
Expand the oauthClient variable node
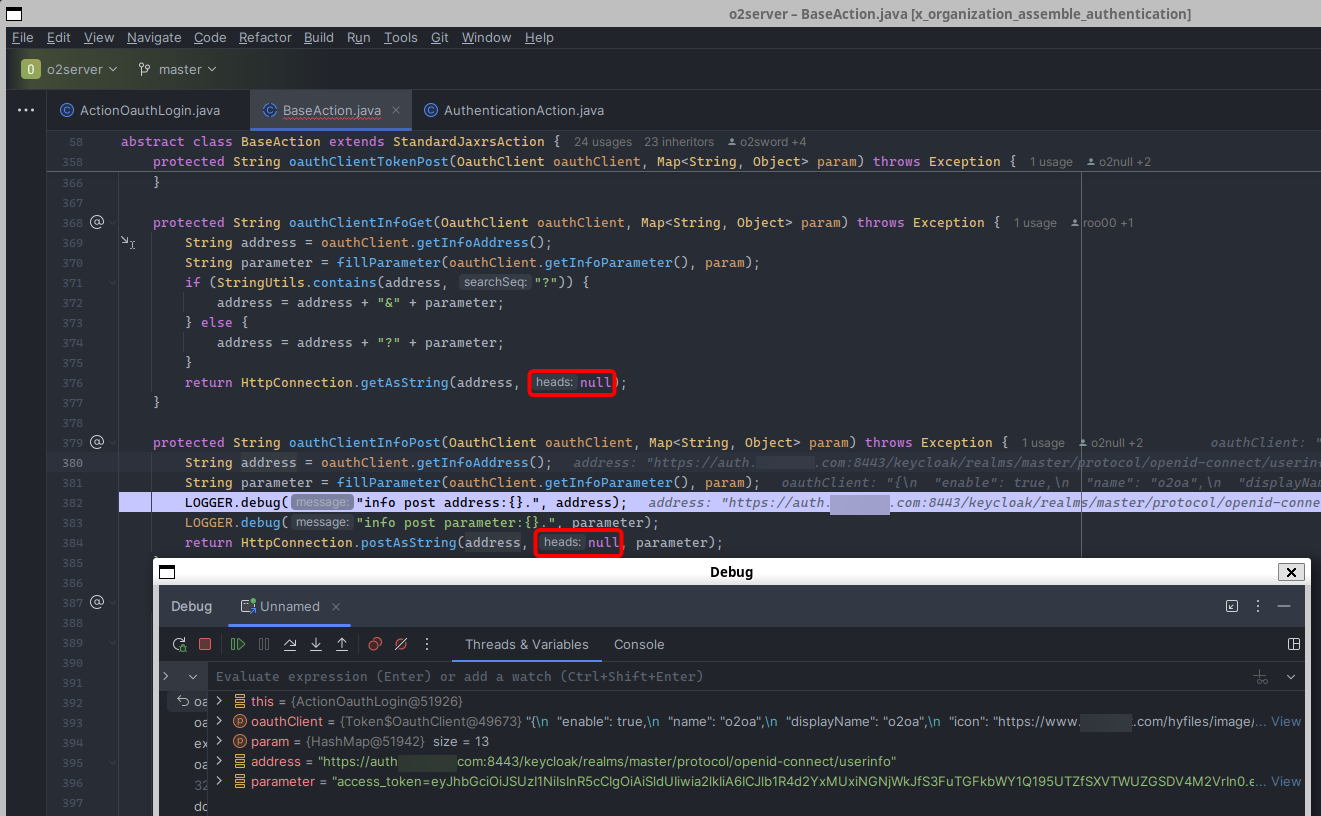[220, 722]
